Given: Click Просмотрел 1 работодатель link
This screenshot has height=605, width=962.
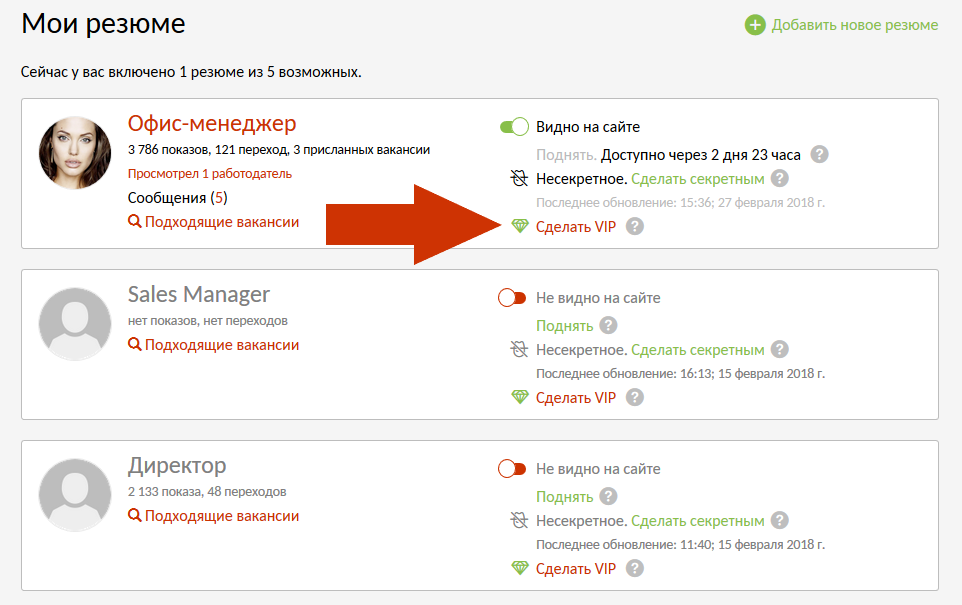Looking at the screenshot, I should tap(210, 173).
